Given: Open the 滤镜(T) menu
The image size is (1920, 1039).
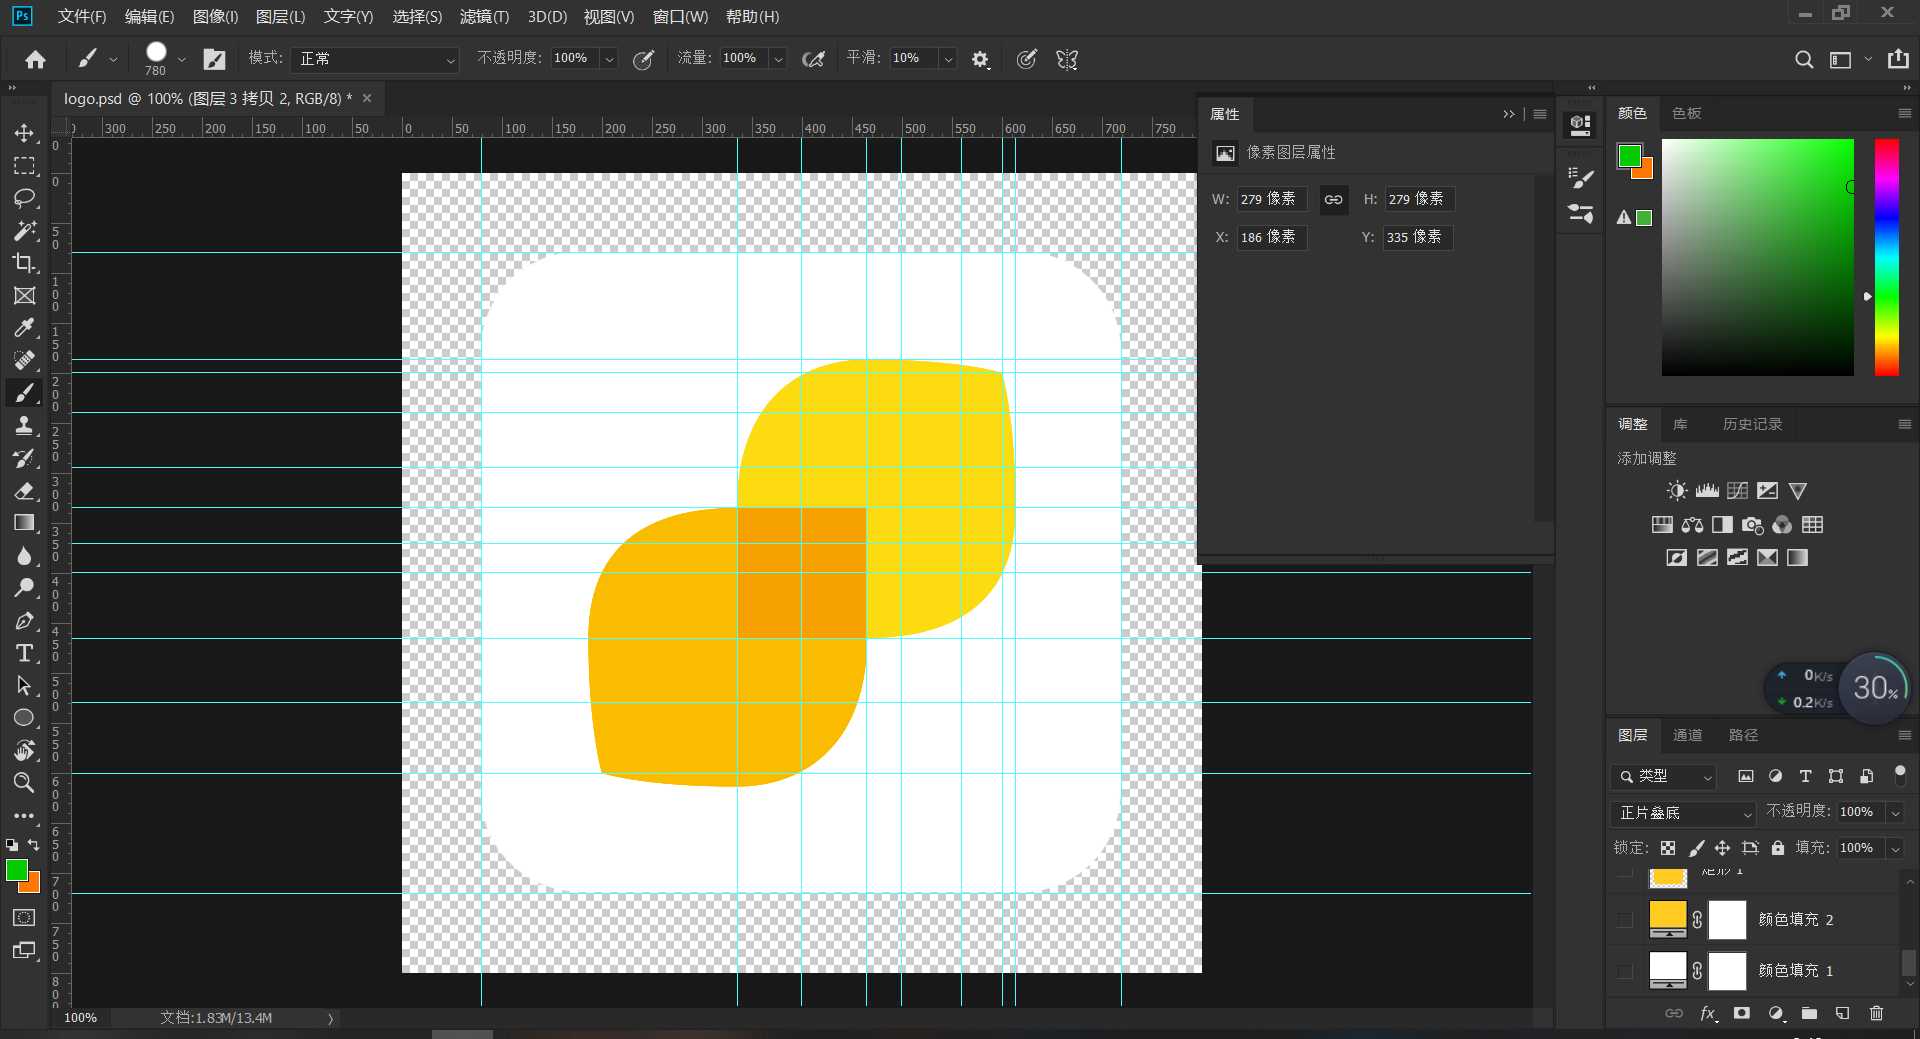Looking at the screenshot, I should [x=484, y=17].
